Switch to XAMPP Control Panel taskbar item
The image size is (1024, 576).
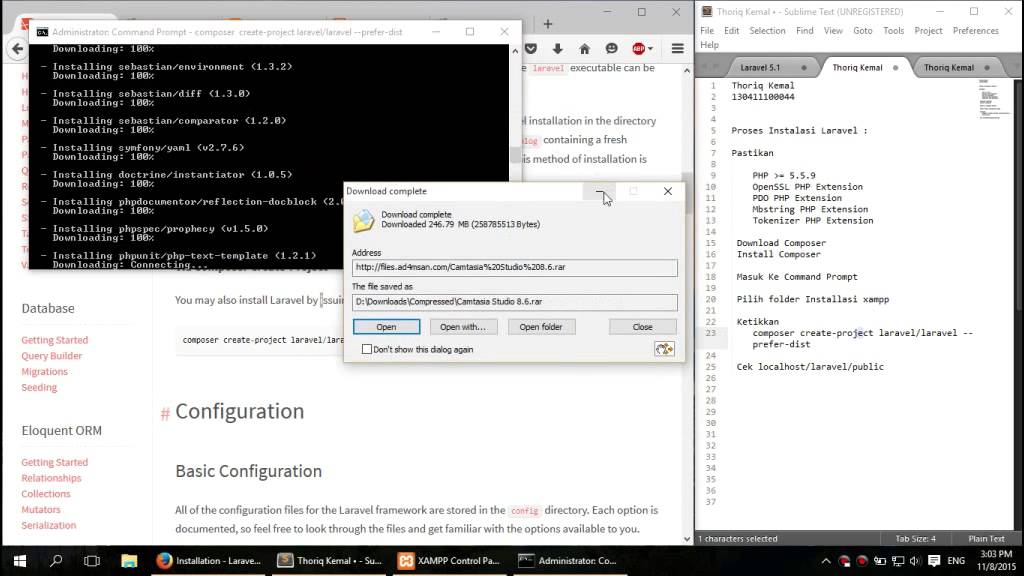450,561
